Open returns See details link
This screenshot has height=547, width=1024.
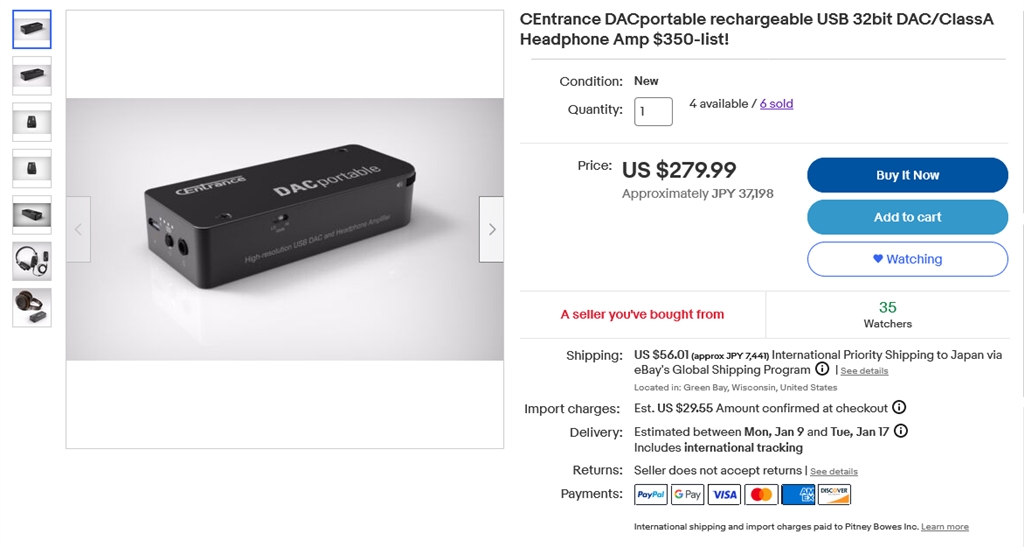(834, 471)
